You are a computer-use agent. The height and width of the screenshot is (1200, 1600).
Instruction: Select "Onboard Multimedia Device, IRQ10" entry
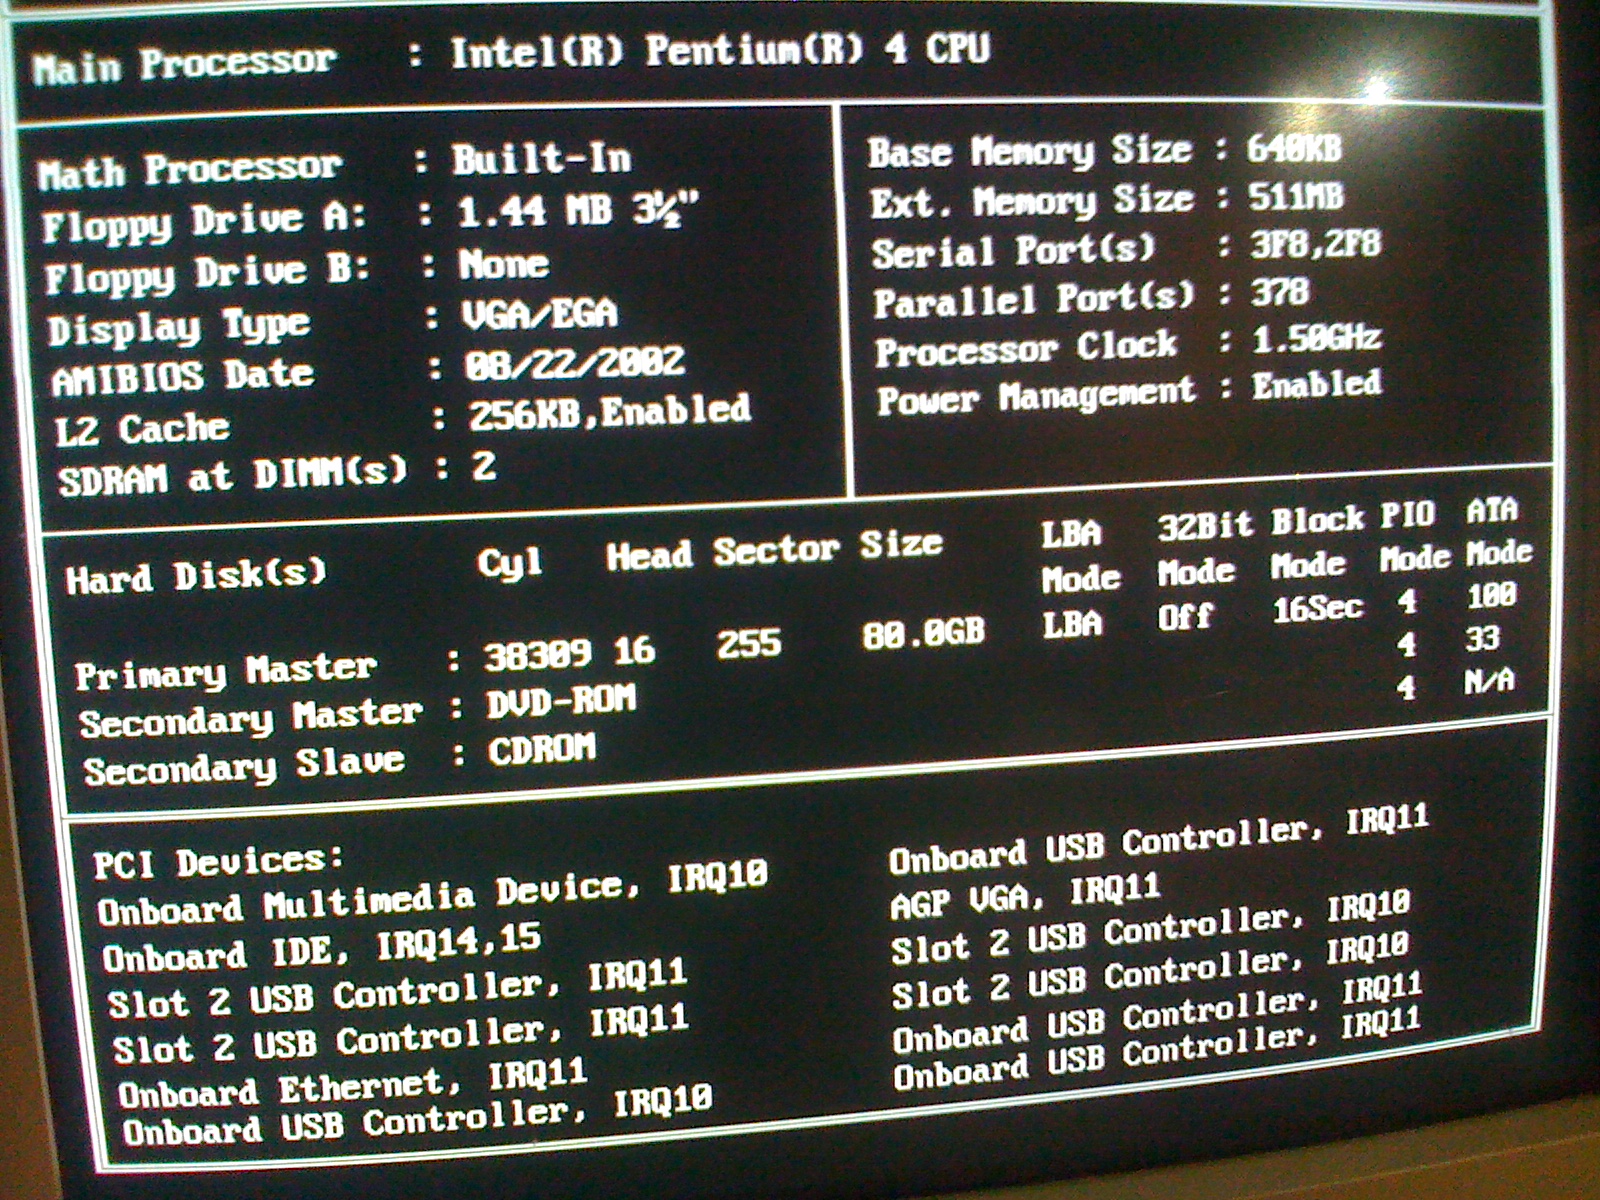point(433,892)
